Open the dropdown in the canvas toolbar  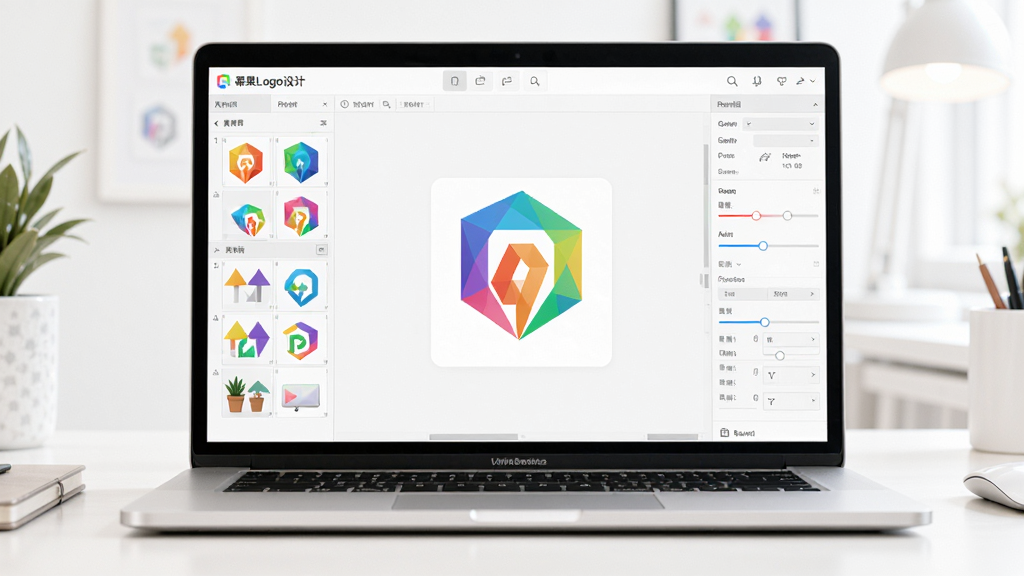tap(416, 104)
